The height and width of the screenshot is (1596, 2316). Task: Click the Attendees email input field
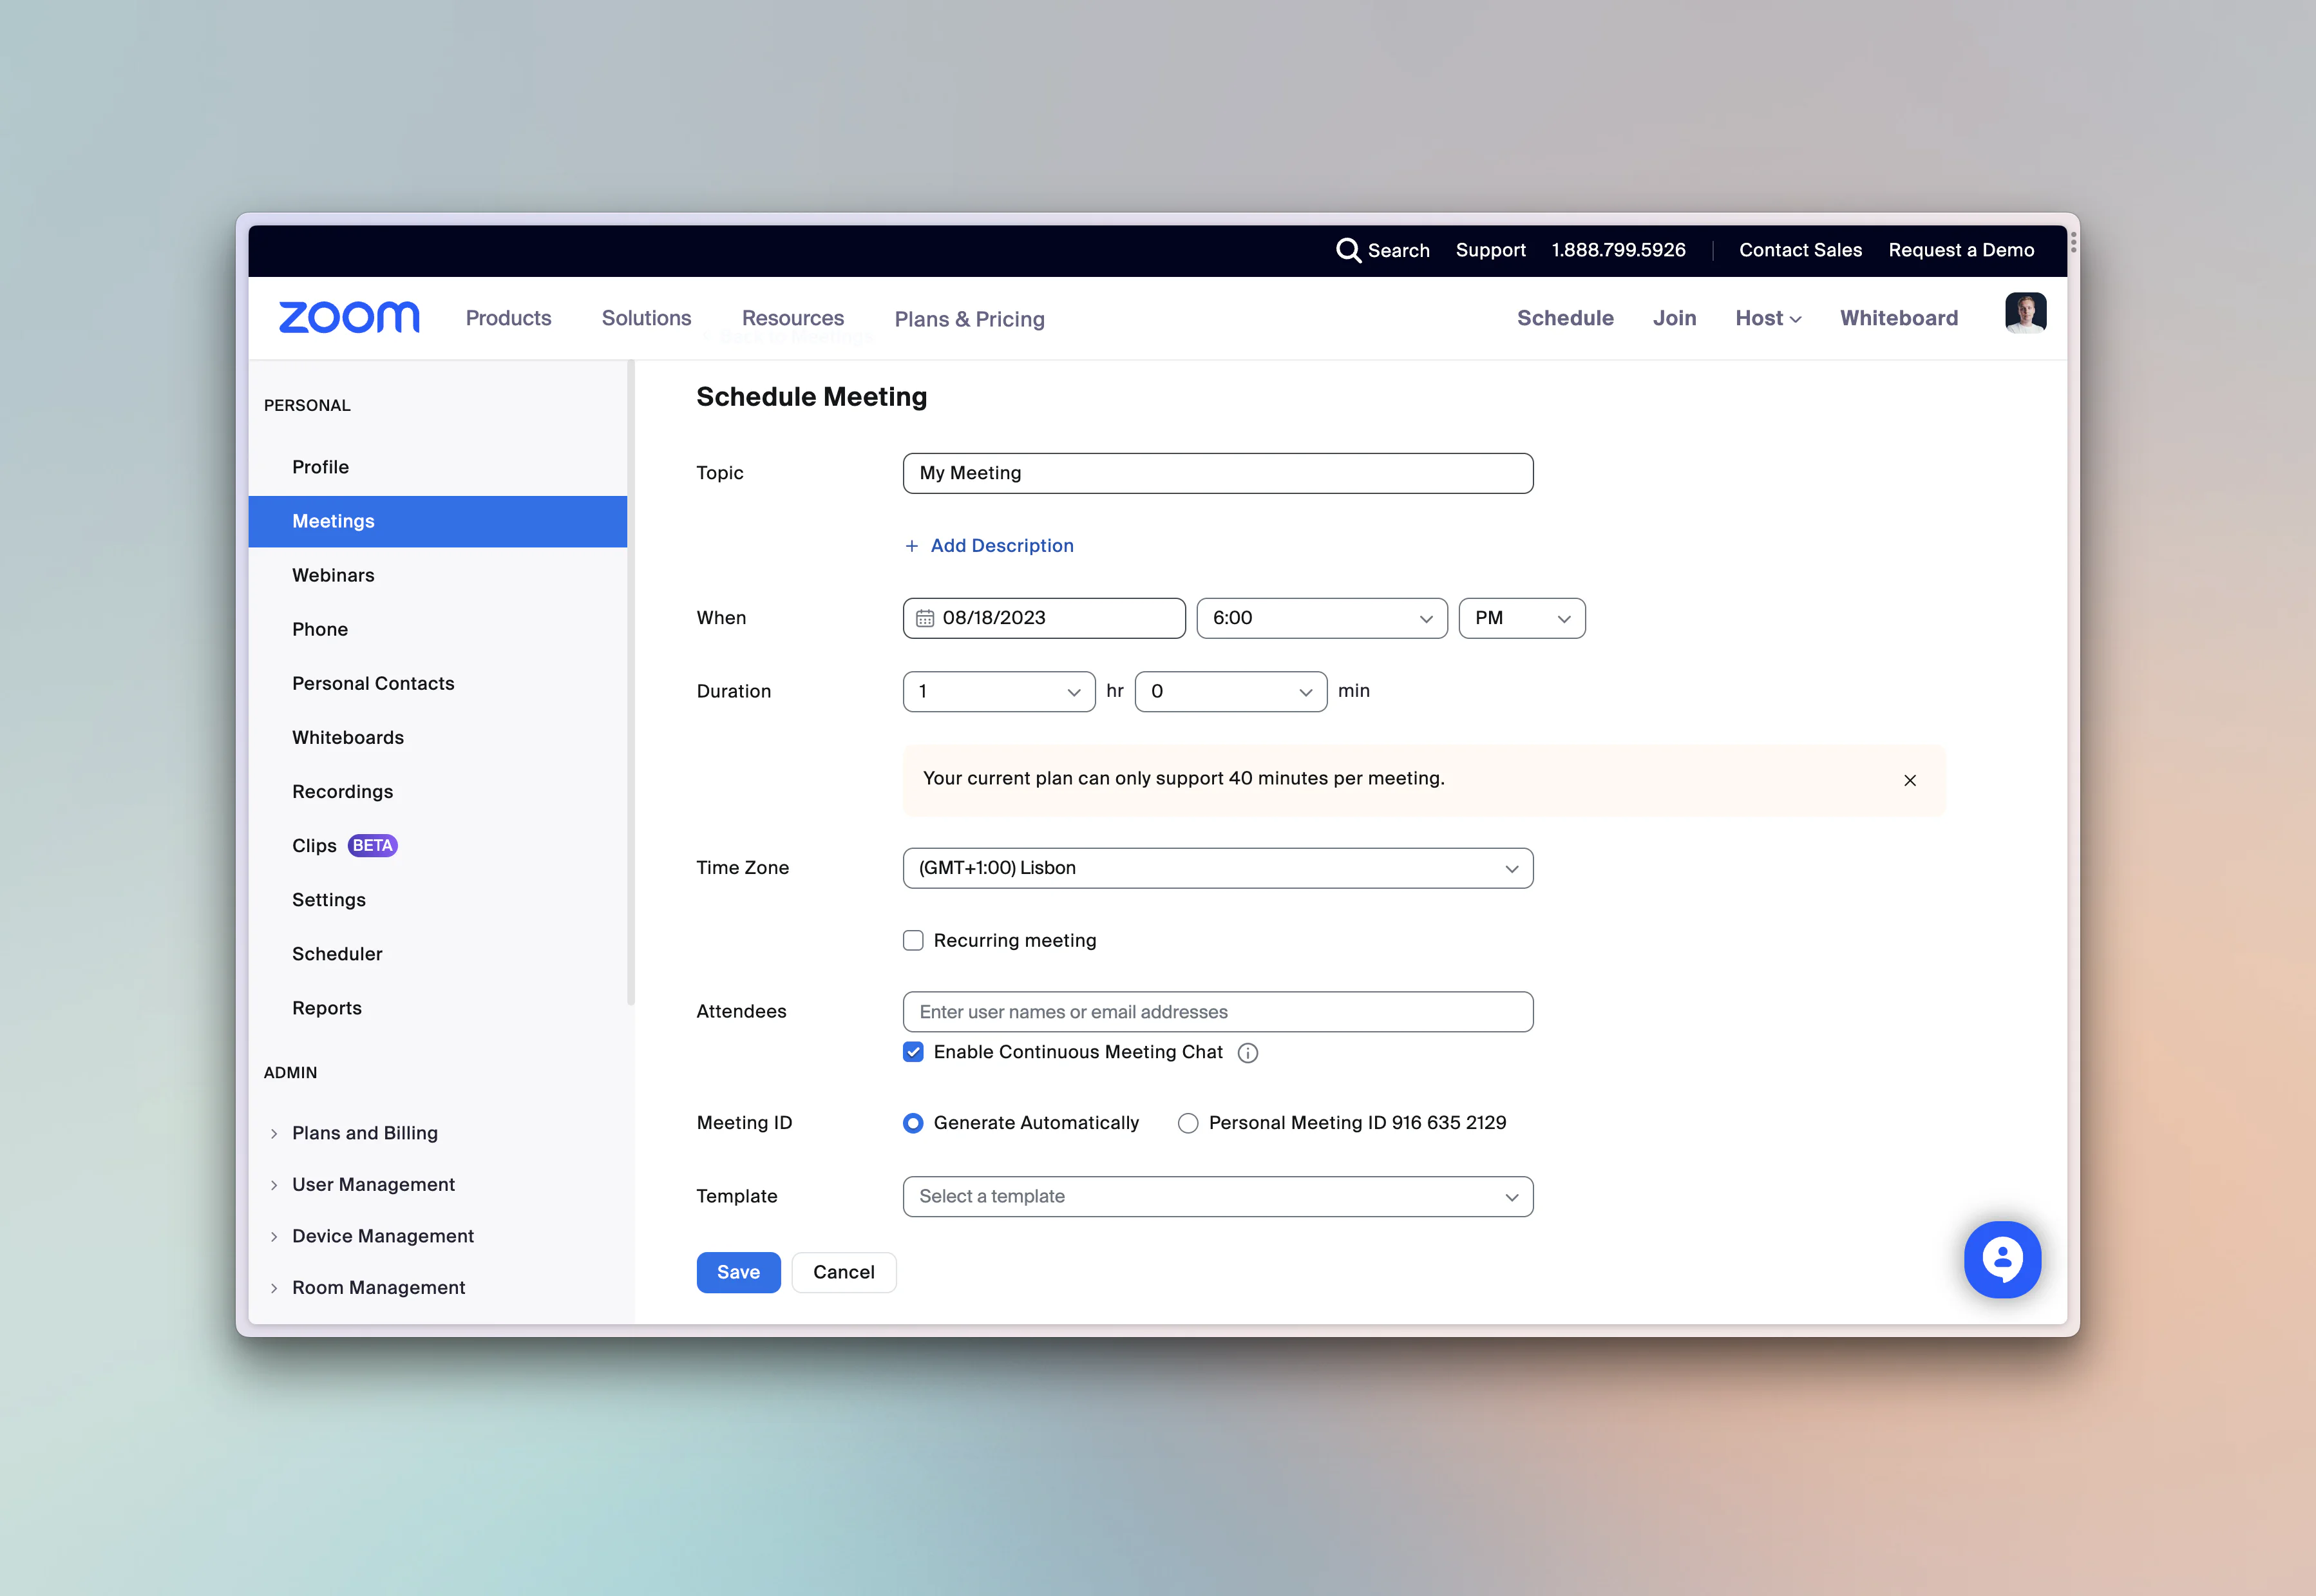[1217, 1011]
